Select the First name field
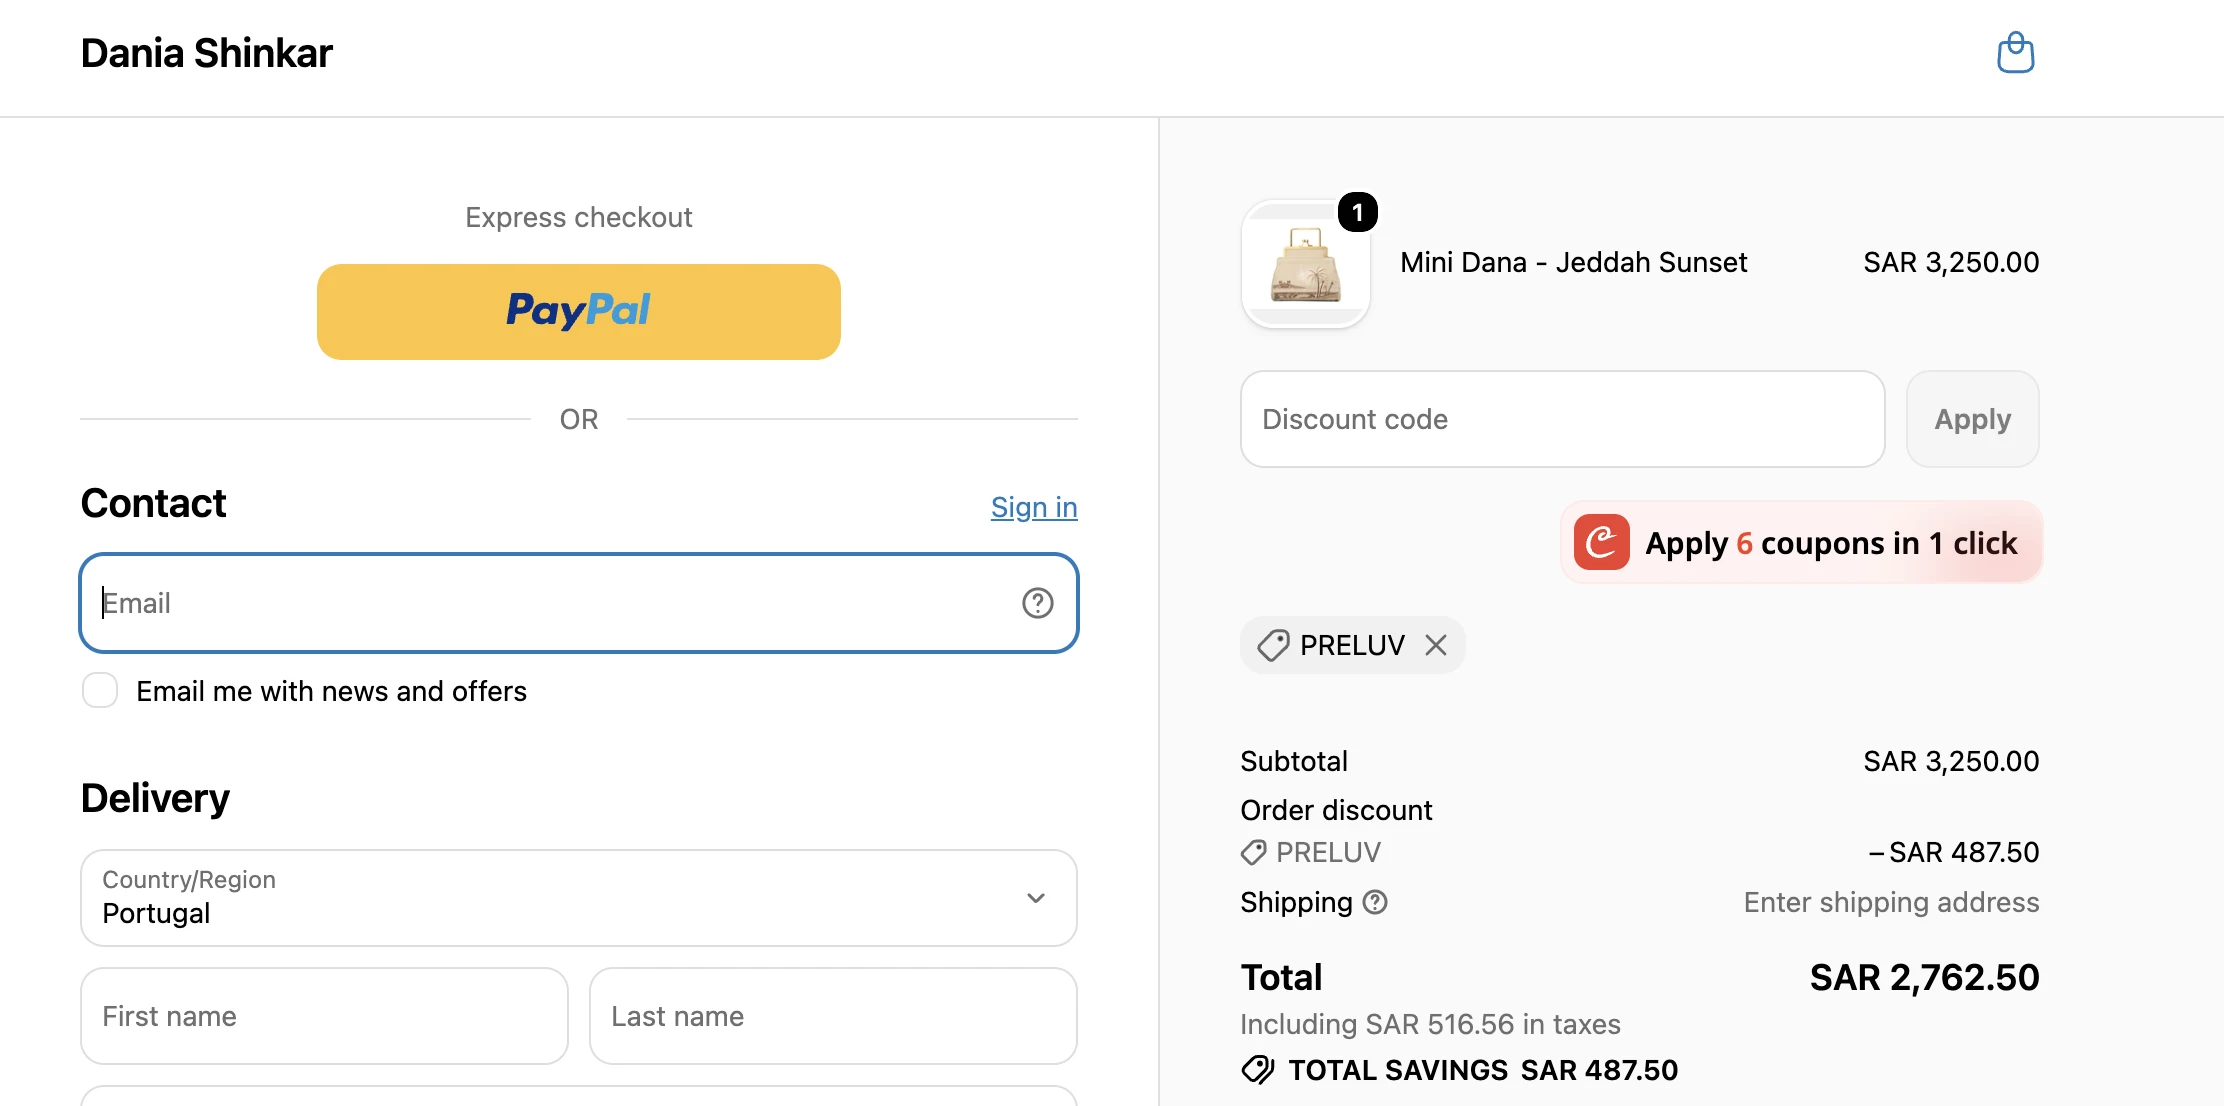 [324, 1016]
